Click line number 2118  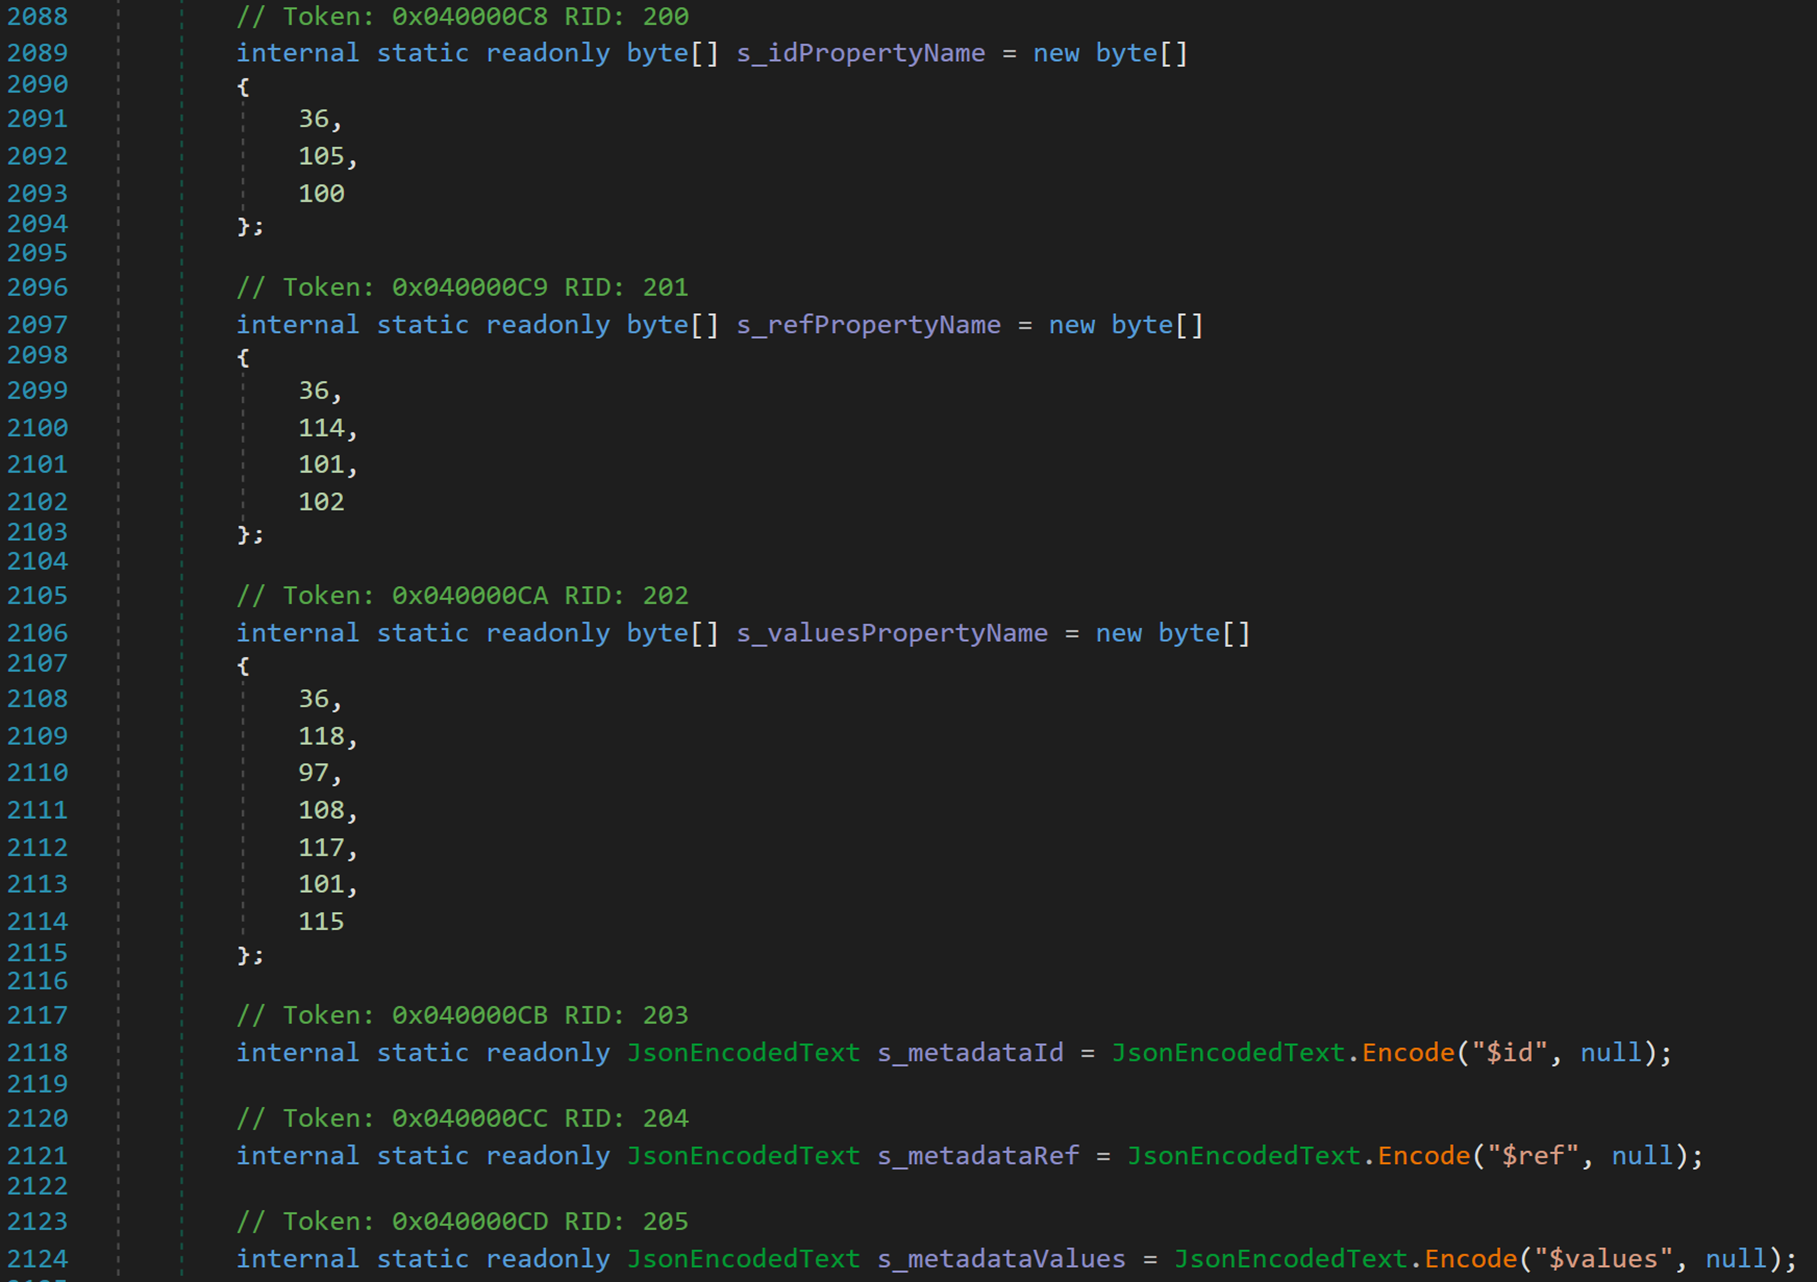(x=38, y=1053)
